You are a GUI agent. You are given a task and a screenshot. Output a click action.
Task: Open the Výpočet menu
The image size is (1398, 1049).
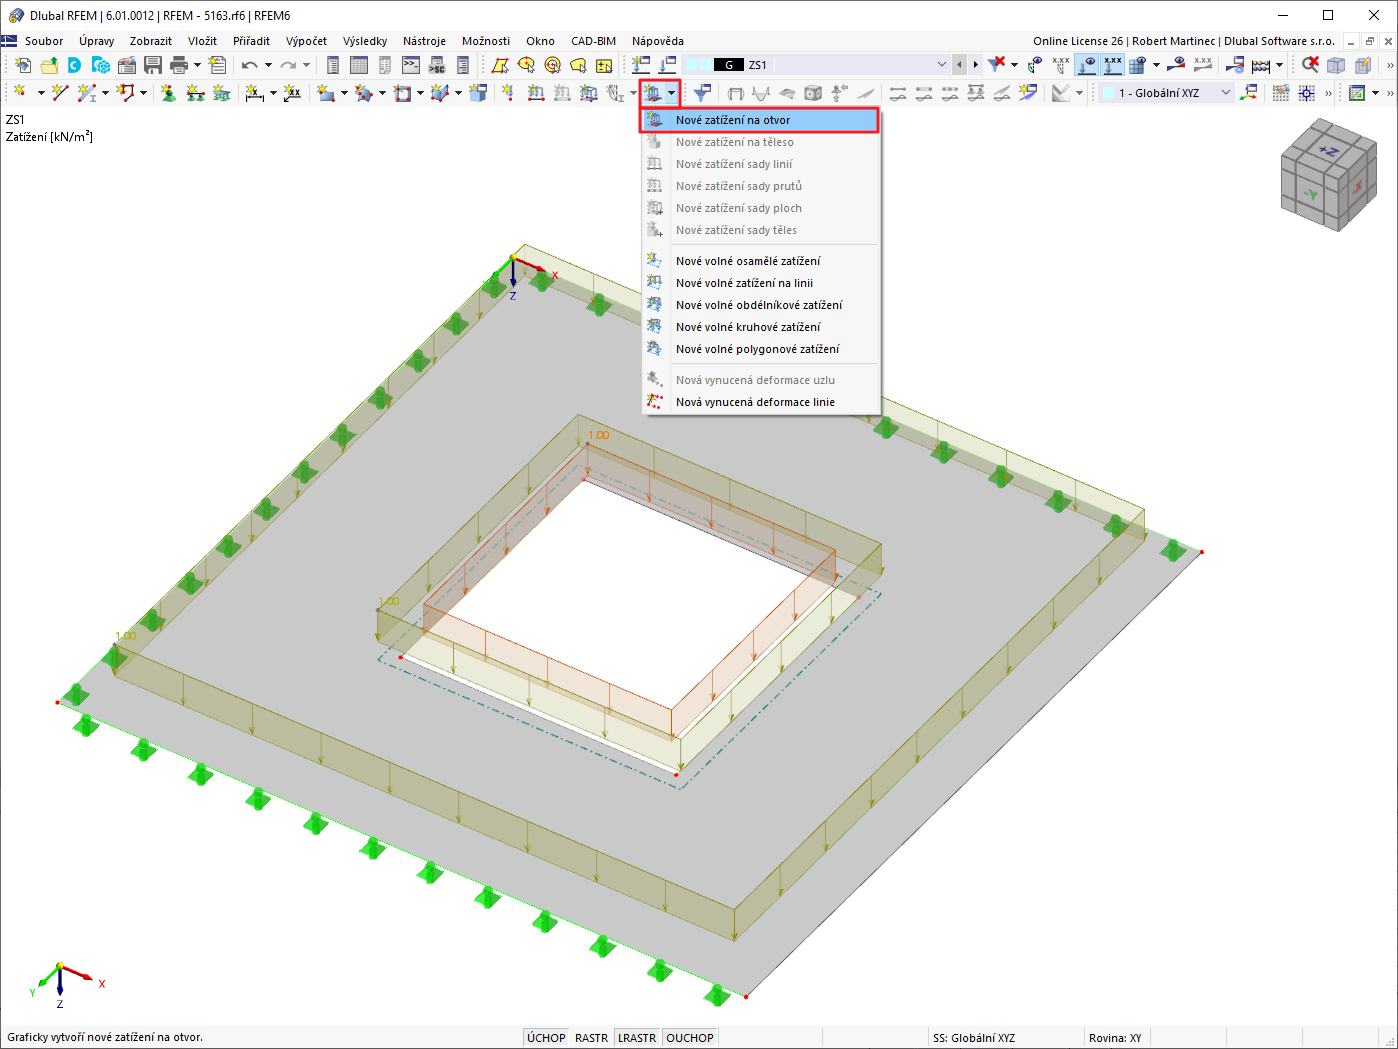pyautogui.click(x=306, y=41)
